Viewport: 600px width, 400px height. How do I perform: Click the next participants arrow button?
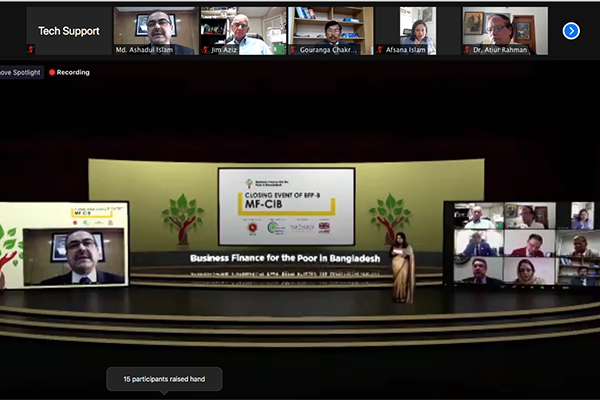pos(571,31)
